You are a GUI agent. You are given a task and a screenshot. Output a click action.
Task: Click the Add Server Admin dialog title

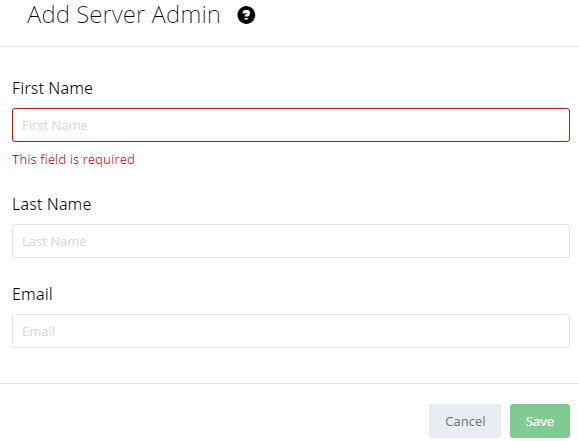point(124,15)
